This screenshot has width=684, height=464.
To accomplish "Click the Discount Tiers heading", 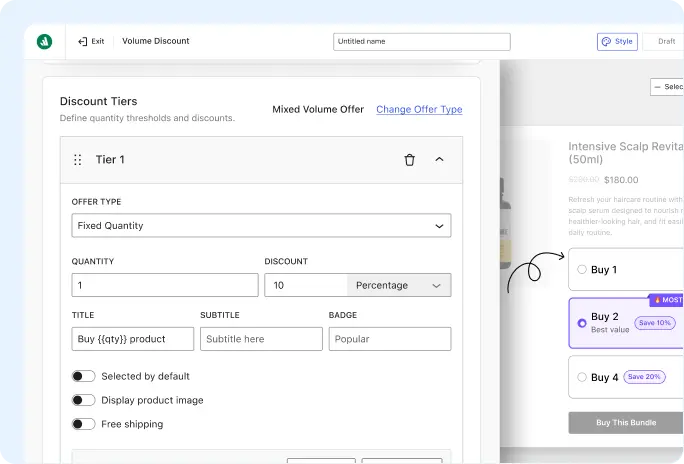I will (99, 101).
